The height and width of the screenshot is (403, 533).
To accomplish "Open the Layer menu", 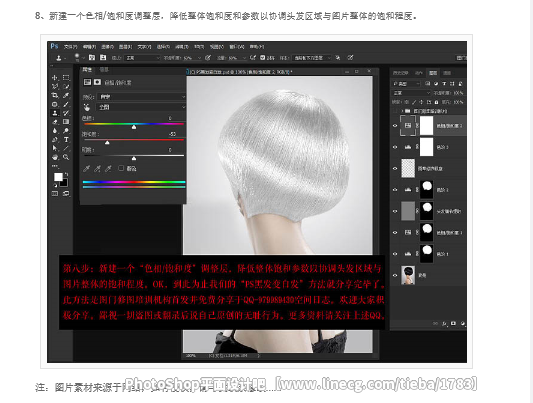I will pos(125,47).
